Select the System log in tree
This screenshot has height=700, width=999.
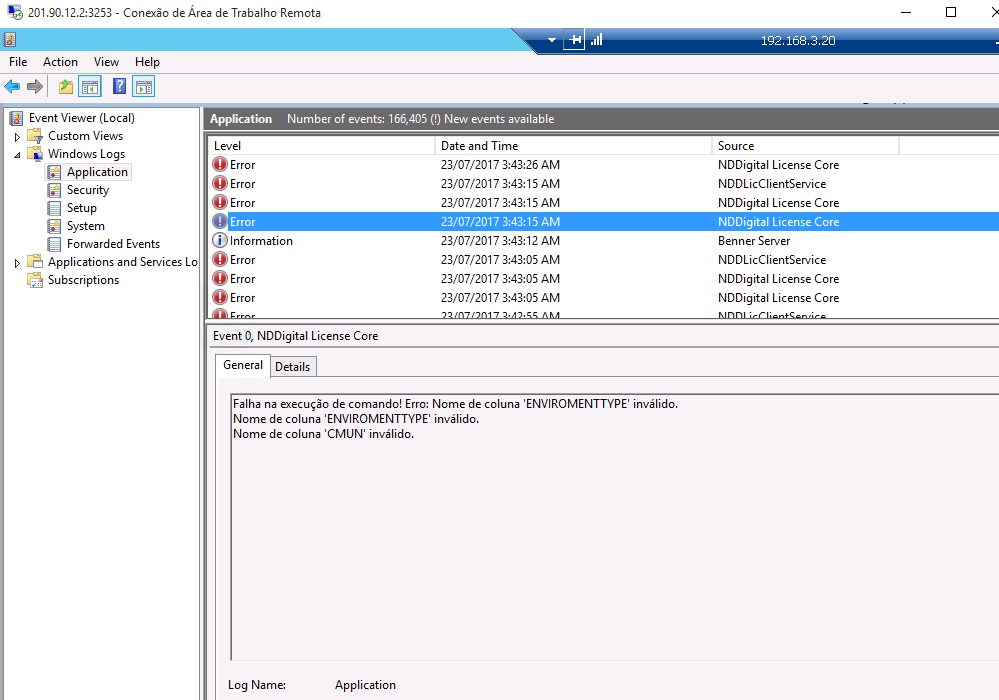pyautogui.click(x=85, y=226)
